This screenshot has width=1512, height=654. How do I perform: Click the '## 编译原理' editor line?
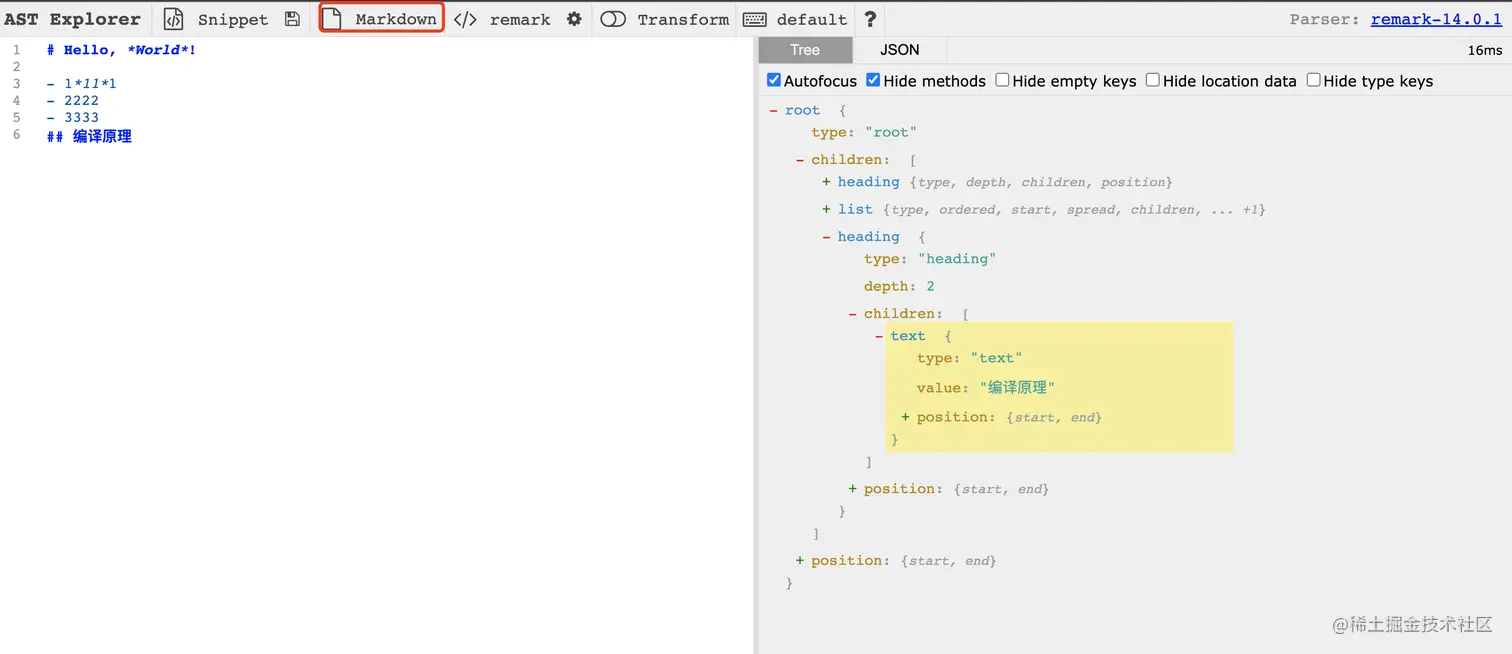point(89,135)
